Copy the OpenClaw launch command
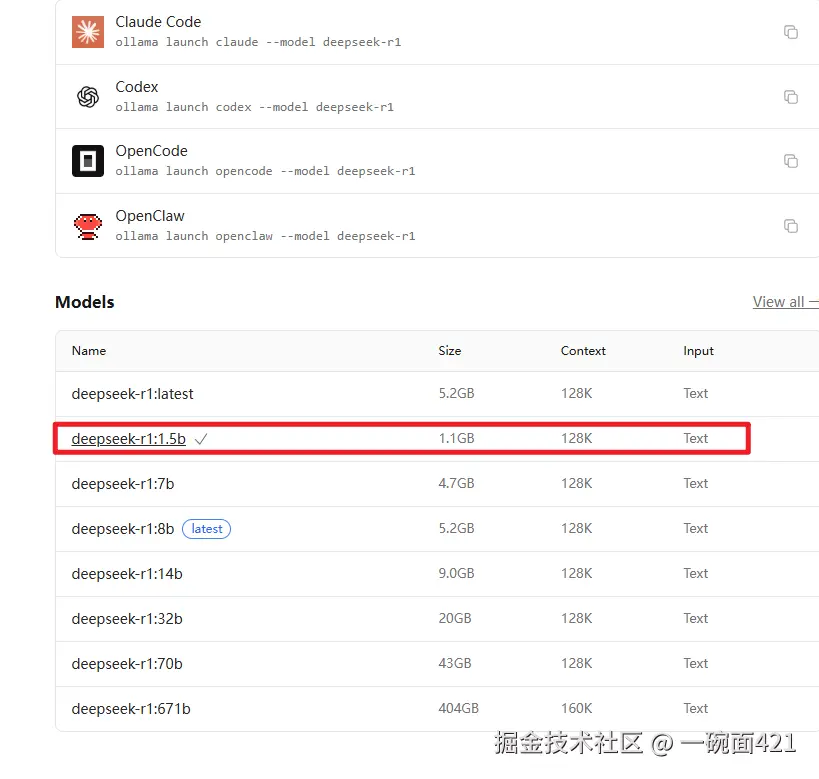The width and height of the screenshot is (819, 779). click(791, 226)
